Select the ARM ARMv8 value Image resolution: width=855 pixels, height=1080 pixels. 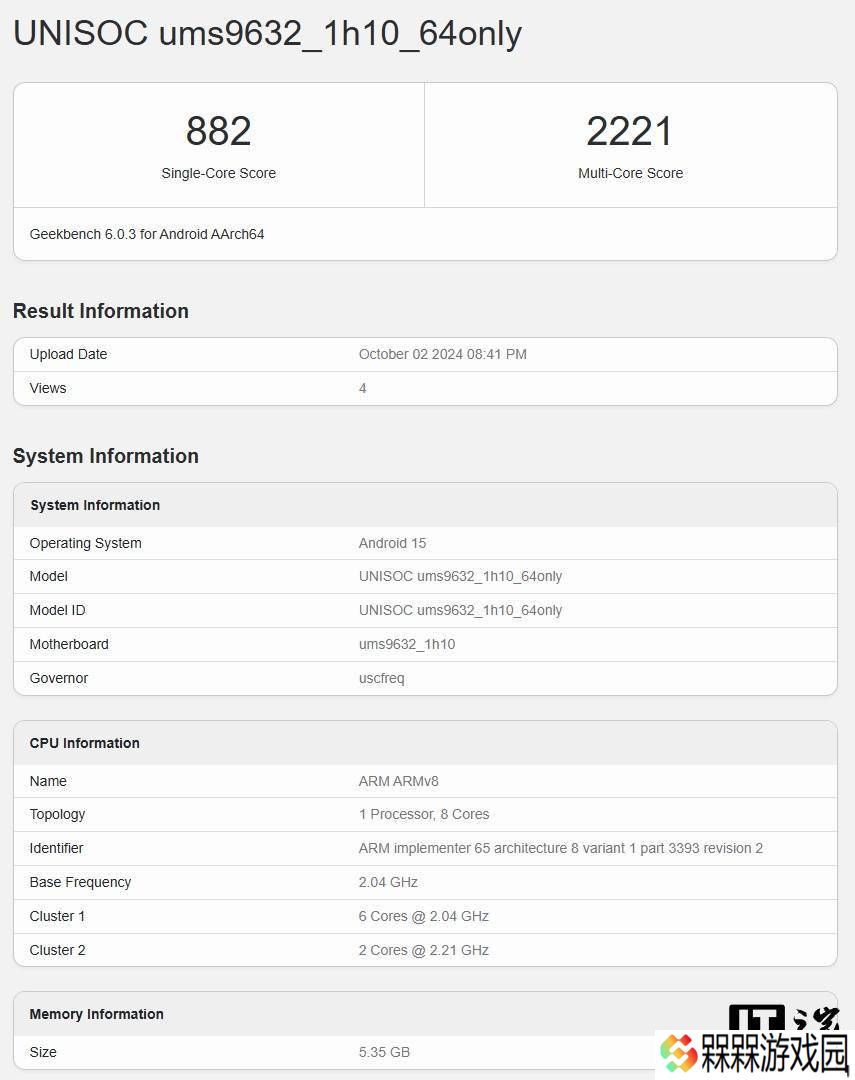(398, 781)
